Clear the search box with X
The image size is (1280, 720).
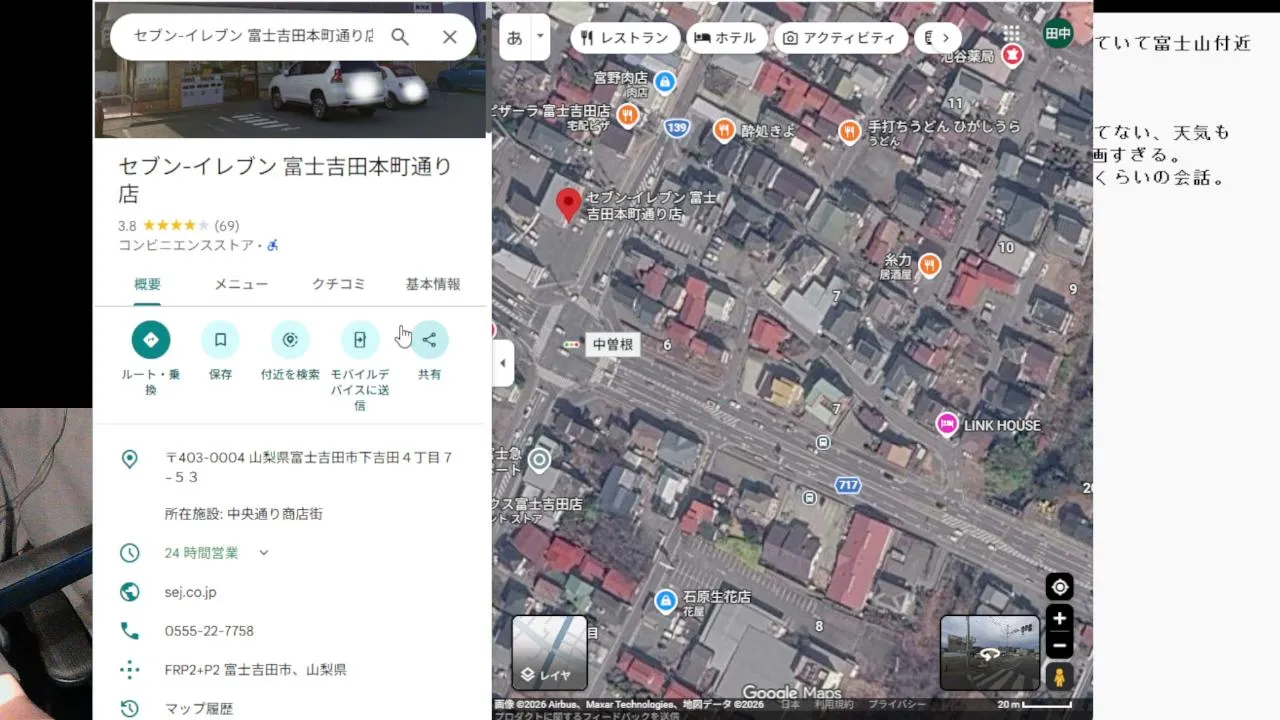450,37
